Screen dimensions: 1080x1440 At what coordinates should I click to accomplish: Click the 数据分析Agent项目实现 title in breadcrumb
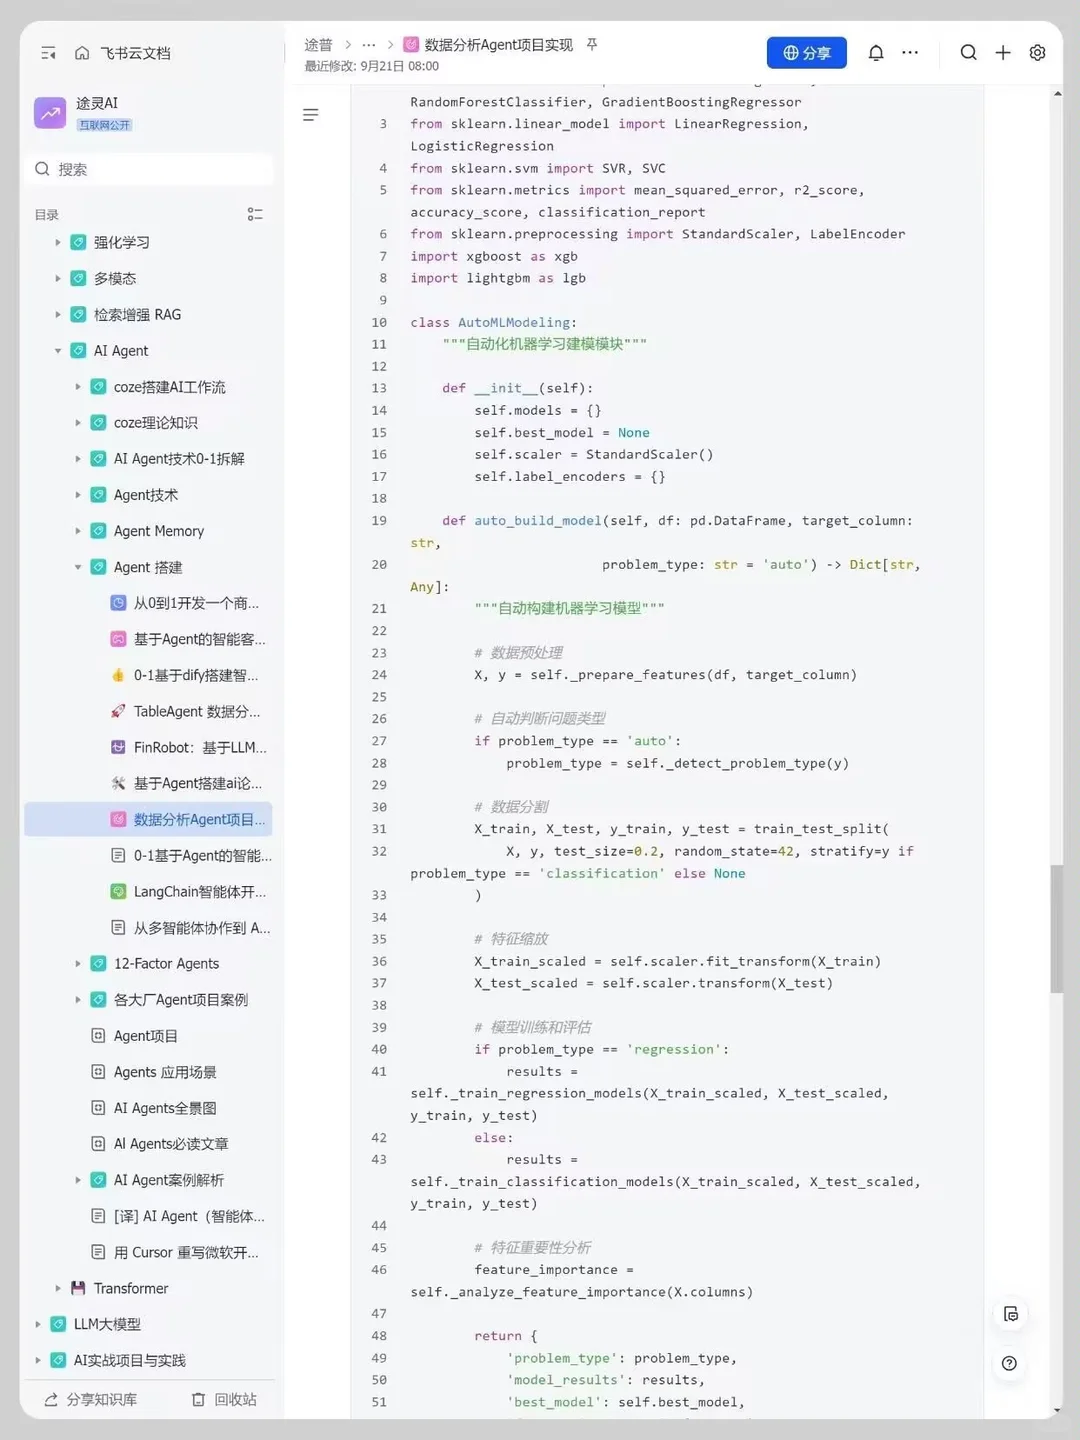click(499, 45)
